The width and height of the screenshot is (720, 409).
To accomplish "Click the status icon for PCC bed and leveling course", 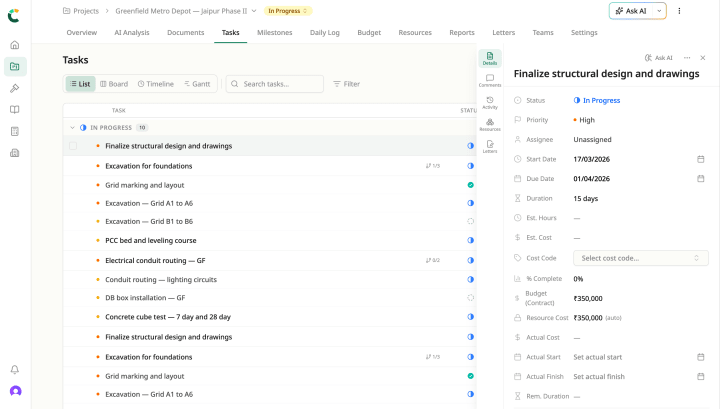I will click(x=470, y=240).
